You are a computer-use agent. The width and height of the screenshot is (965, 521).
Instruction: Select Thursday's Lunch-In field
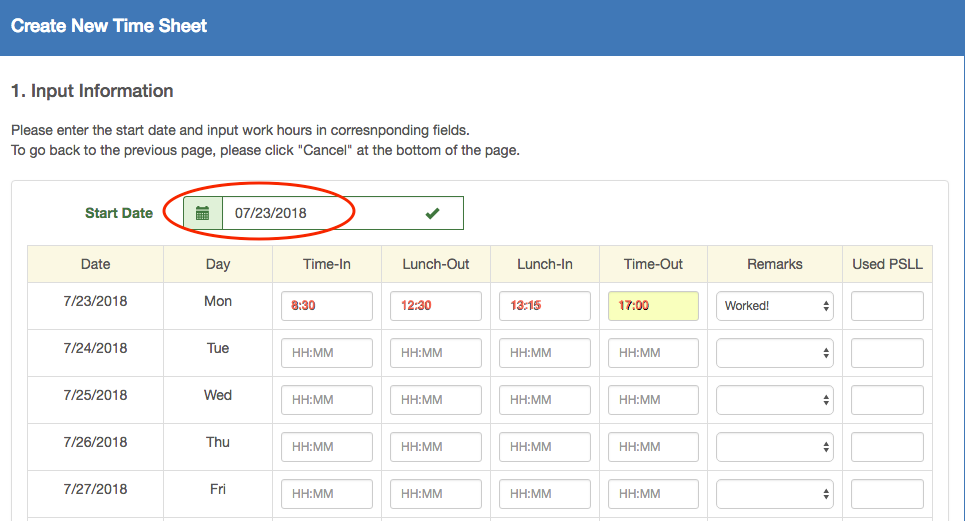545,447
